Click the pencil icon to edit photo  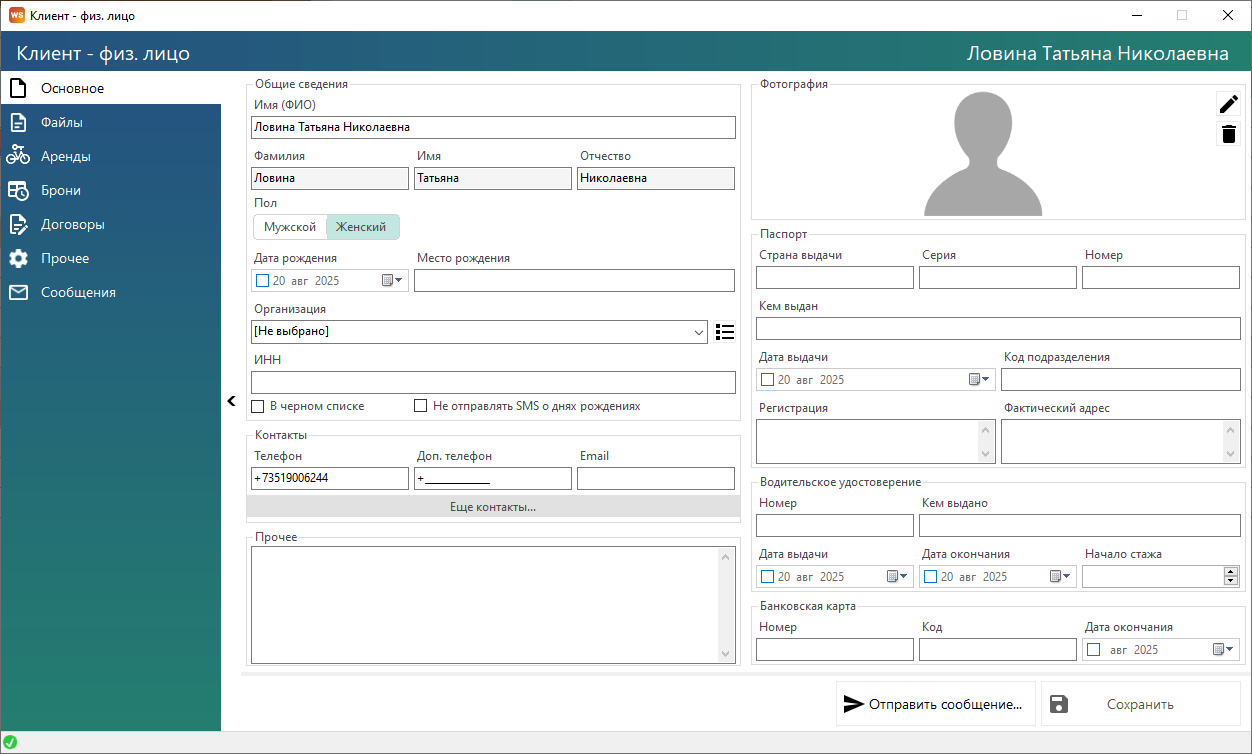[1228, 104]
